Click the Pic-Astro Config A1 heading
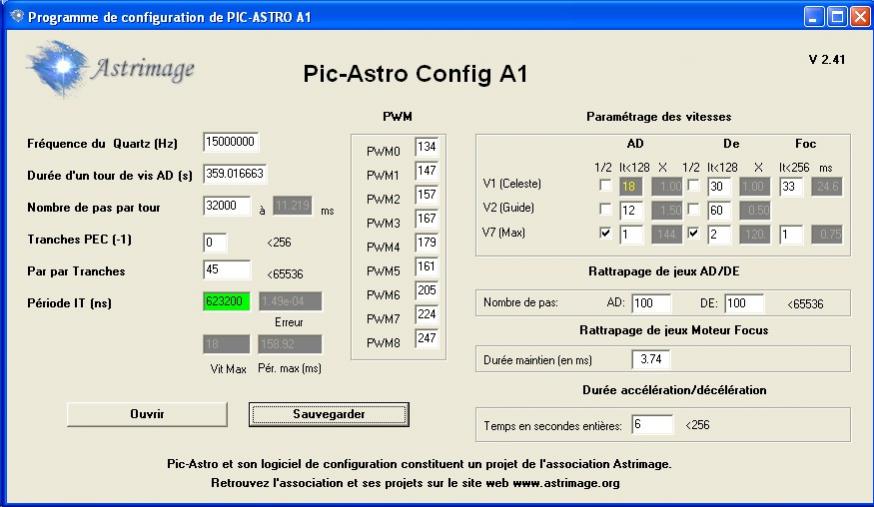The width and height of the screenshot is (874, 507). 415,74
